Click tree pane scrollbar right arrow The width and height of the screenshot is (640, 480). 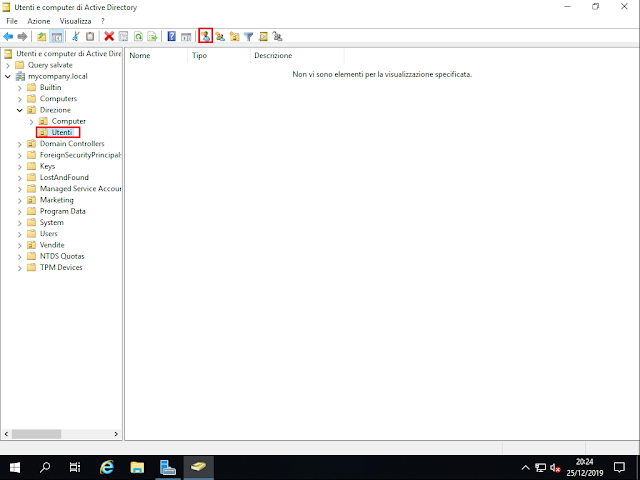point(116,434)
